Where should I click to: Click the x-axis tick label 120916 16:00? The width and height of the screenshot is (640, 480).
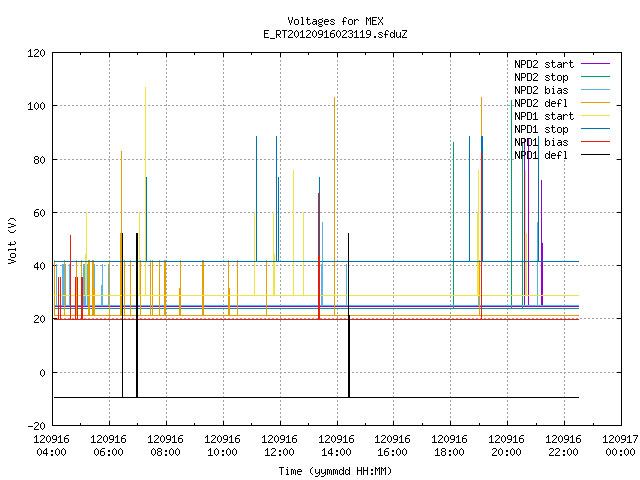click(x=392, y=446)
